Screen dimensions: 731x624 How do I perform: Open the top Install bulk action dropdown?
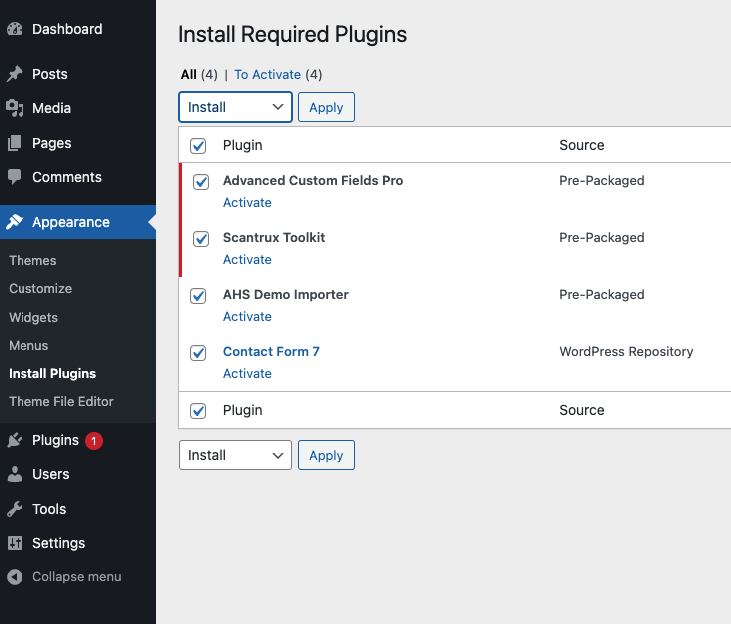pyautogui.click(x=235, y=107)
